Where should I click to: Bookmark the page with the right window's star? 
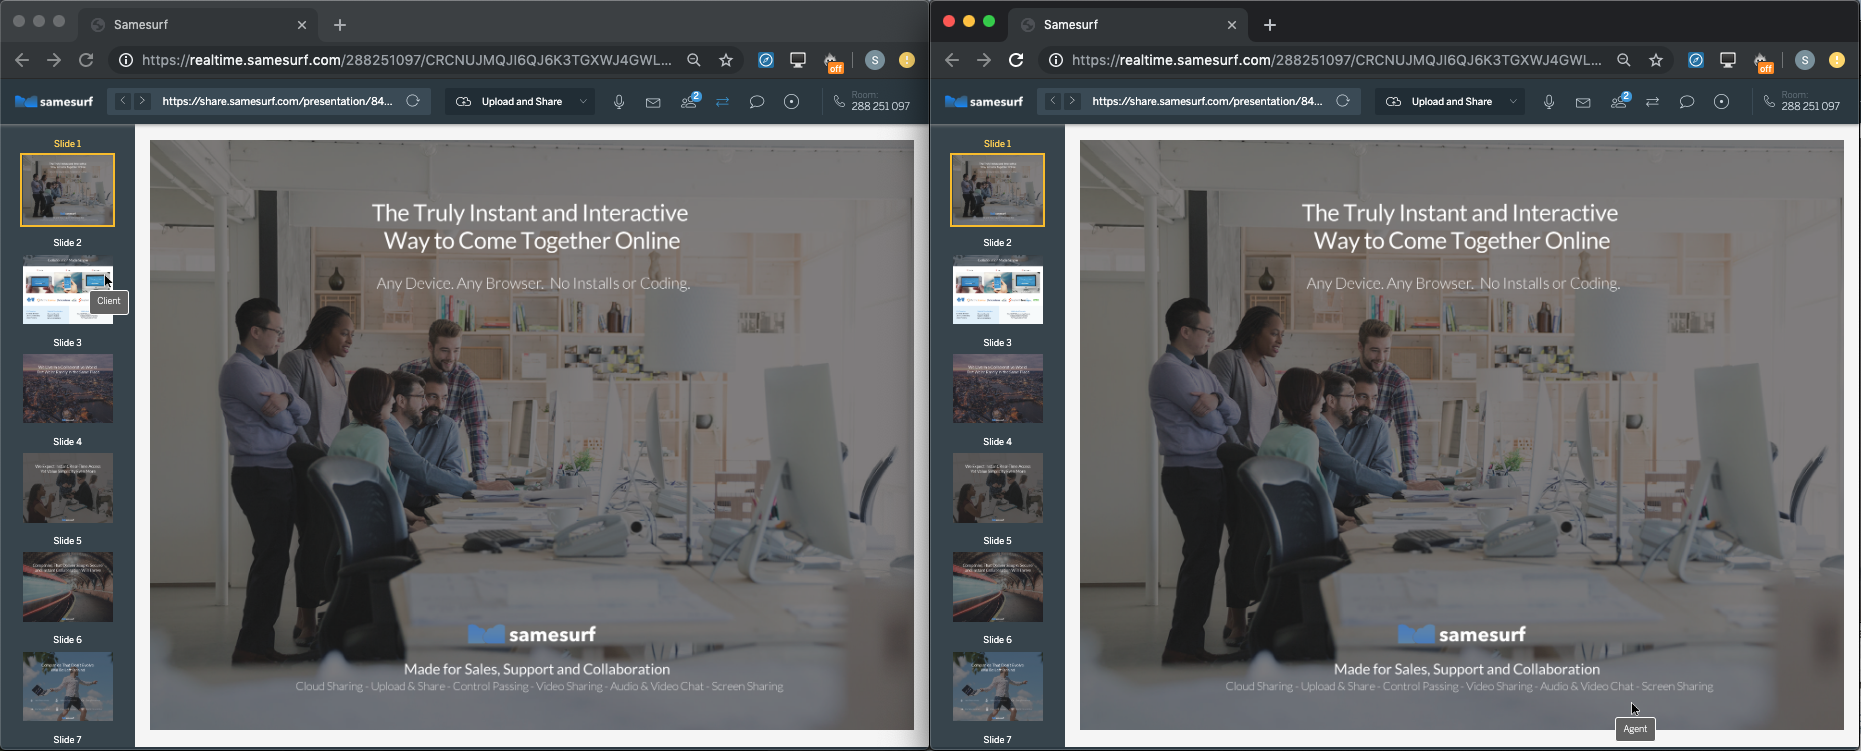pyautogui.click(x=1656, y=60)
